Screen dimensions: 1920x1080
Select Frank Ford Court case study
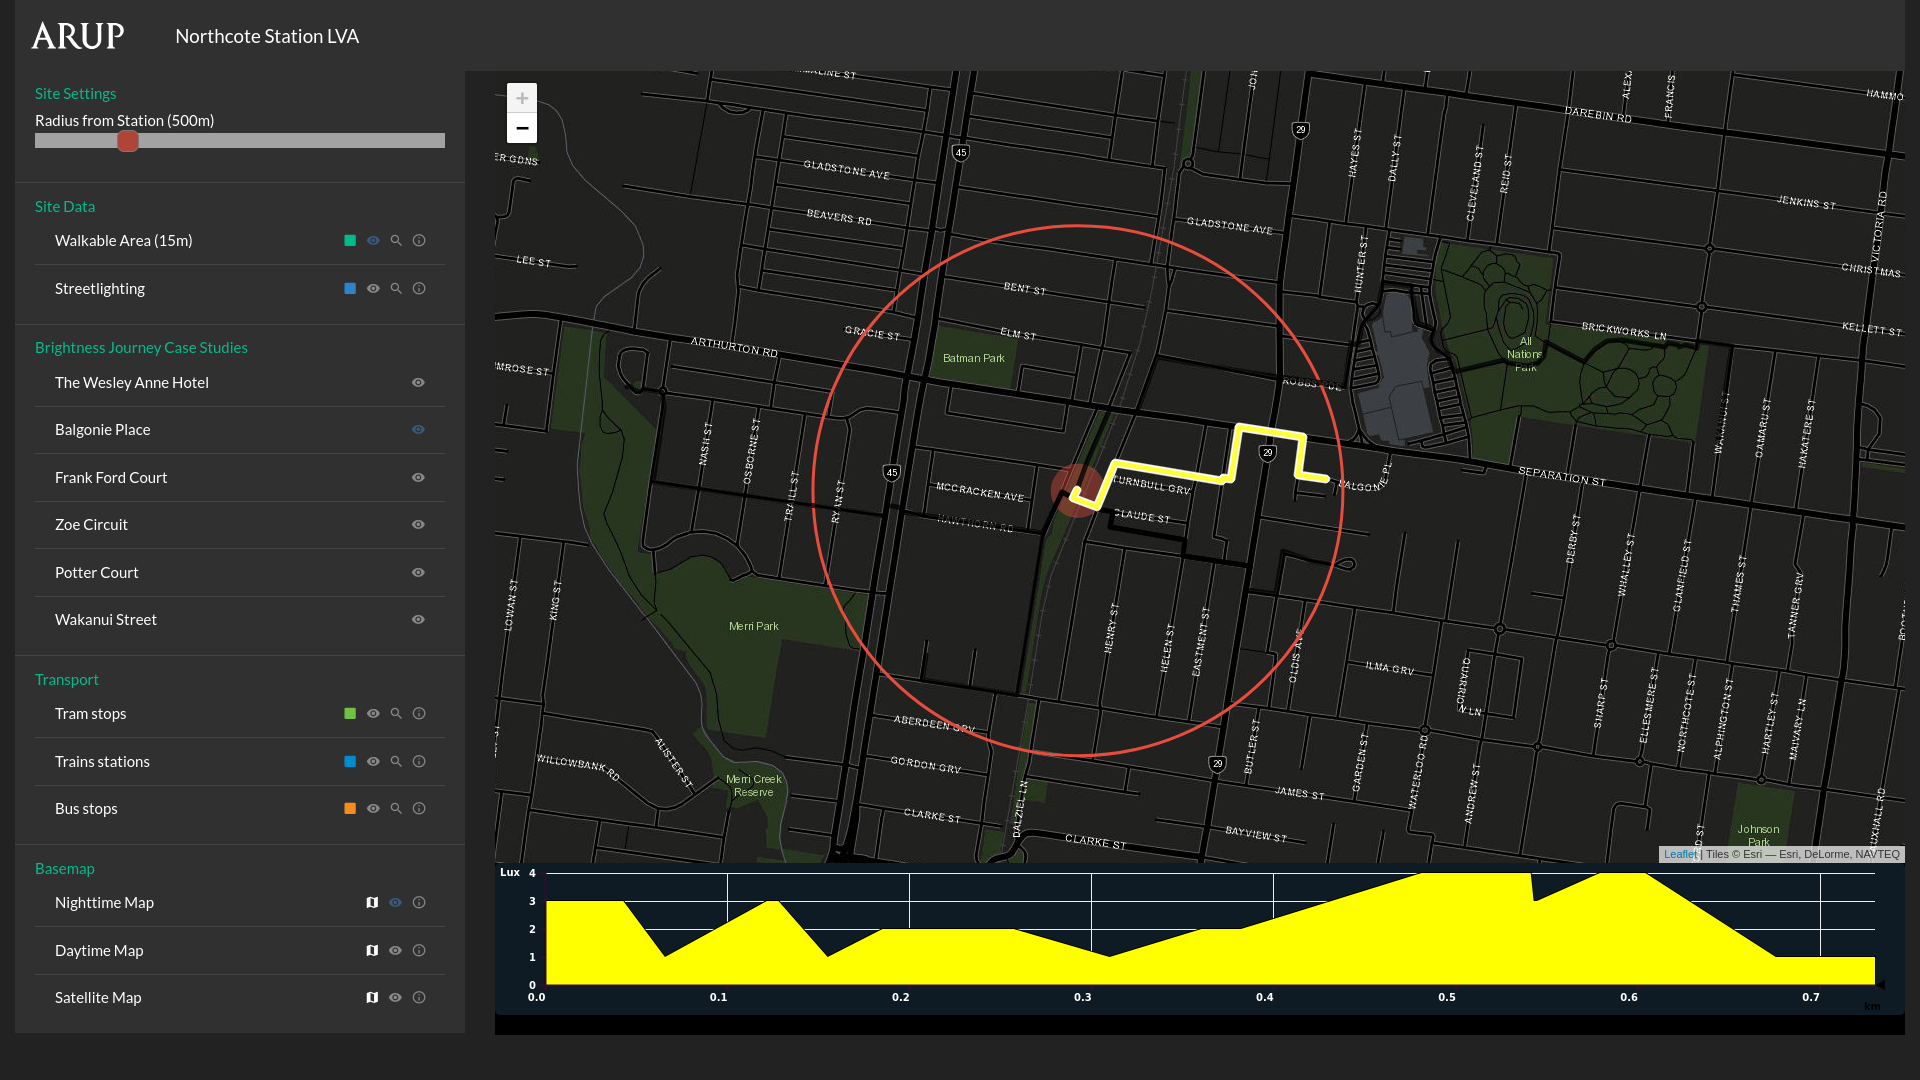pyautogui.click(x=111, y=478)
